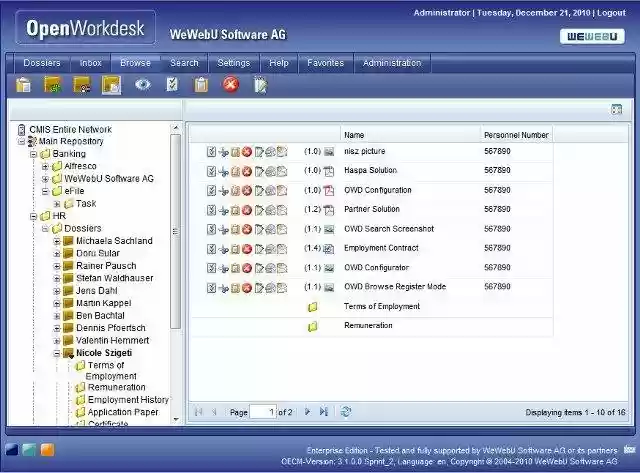Click the tree panel scroll-down arrow

(176, 419)
